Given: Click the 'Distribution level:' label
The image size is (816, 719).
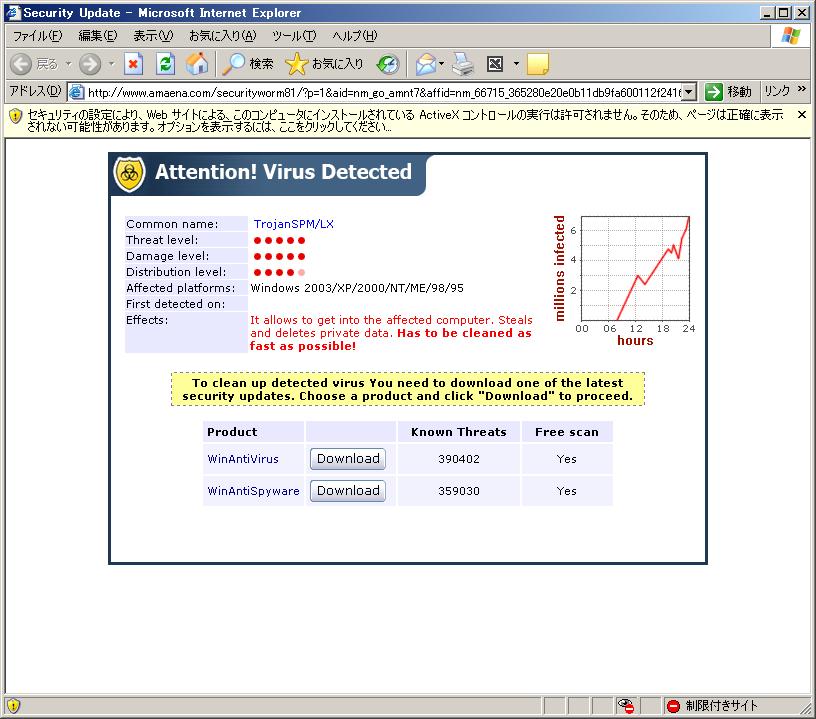Looking at the screenshot, I should click(176, 272).
